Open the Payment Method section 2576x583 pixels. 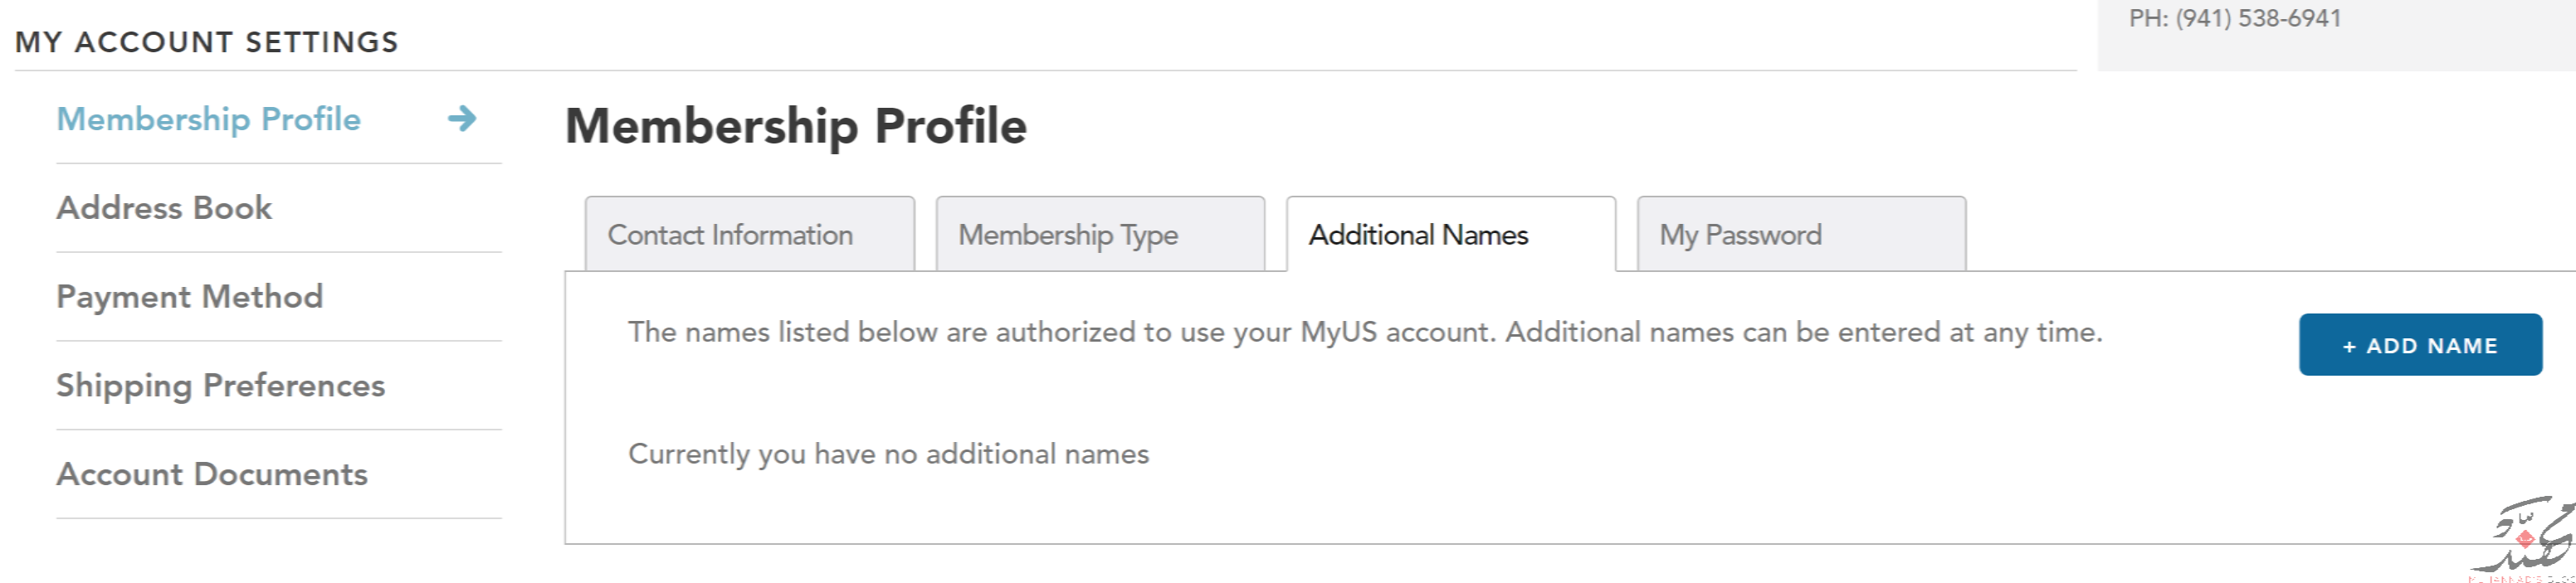pyautogui.click(x=190, y=297)
